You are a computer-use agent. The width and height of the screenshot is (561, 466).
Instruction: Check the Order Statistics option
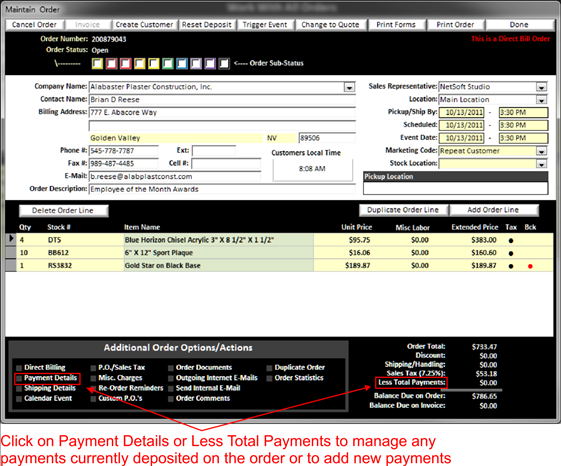(269, 378)
